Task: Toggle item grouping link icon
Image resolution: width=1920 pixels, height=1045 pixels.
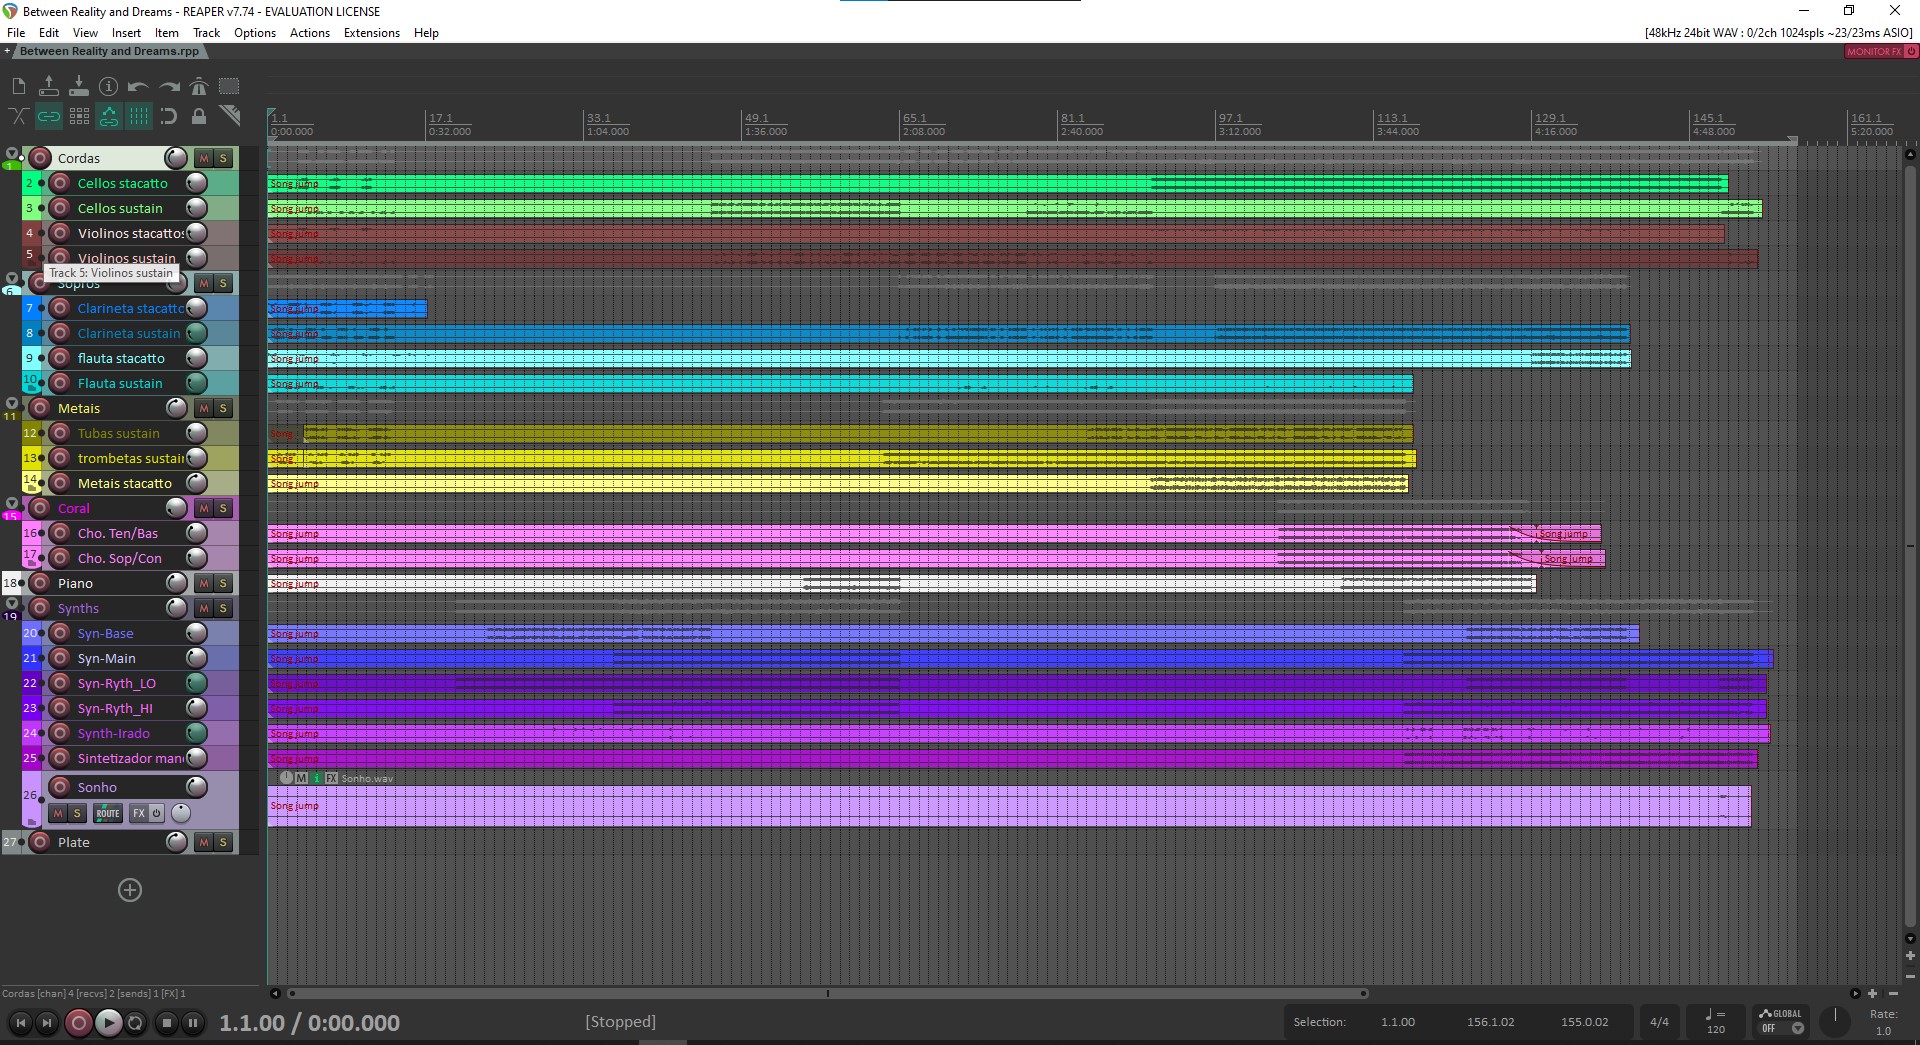Action: click(48, 117)
